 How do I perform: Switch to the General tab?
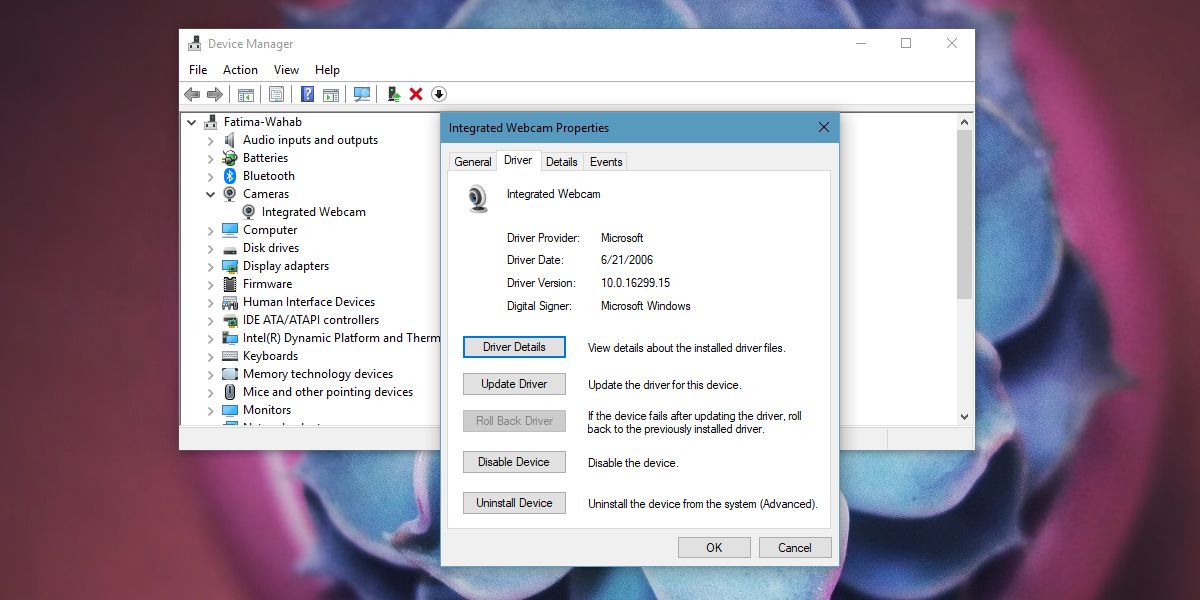pos(473,162)
